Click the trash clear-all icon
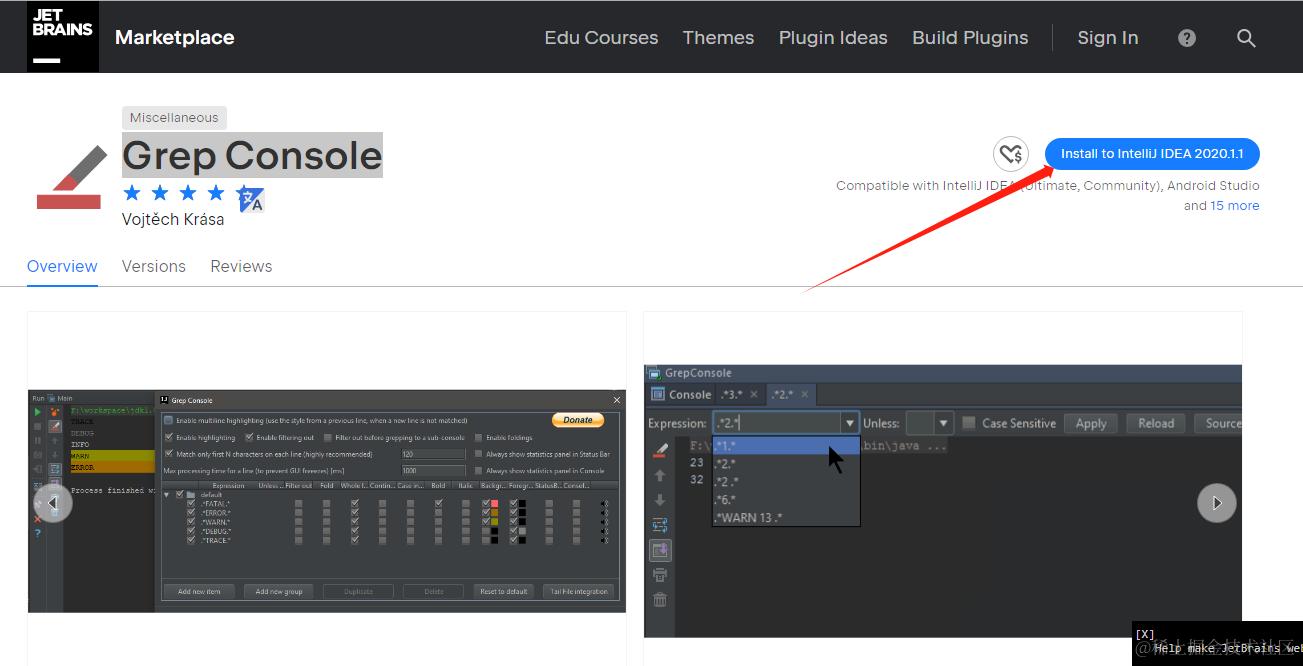The height and width of the screenshot is (666, 1303). (660, 600)
